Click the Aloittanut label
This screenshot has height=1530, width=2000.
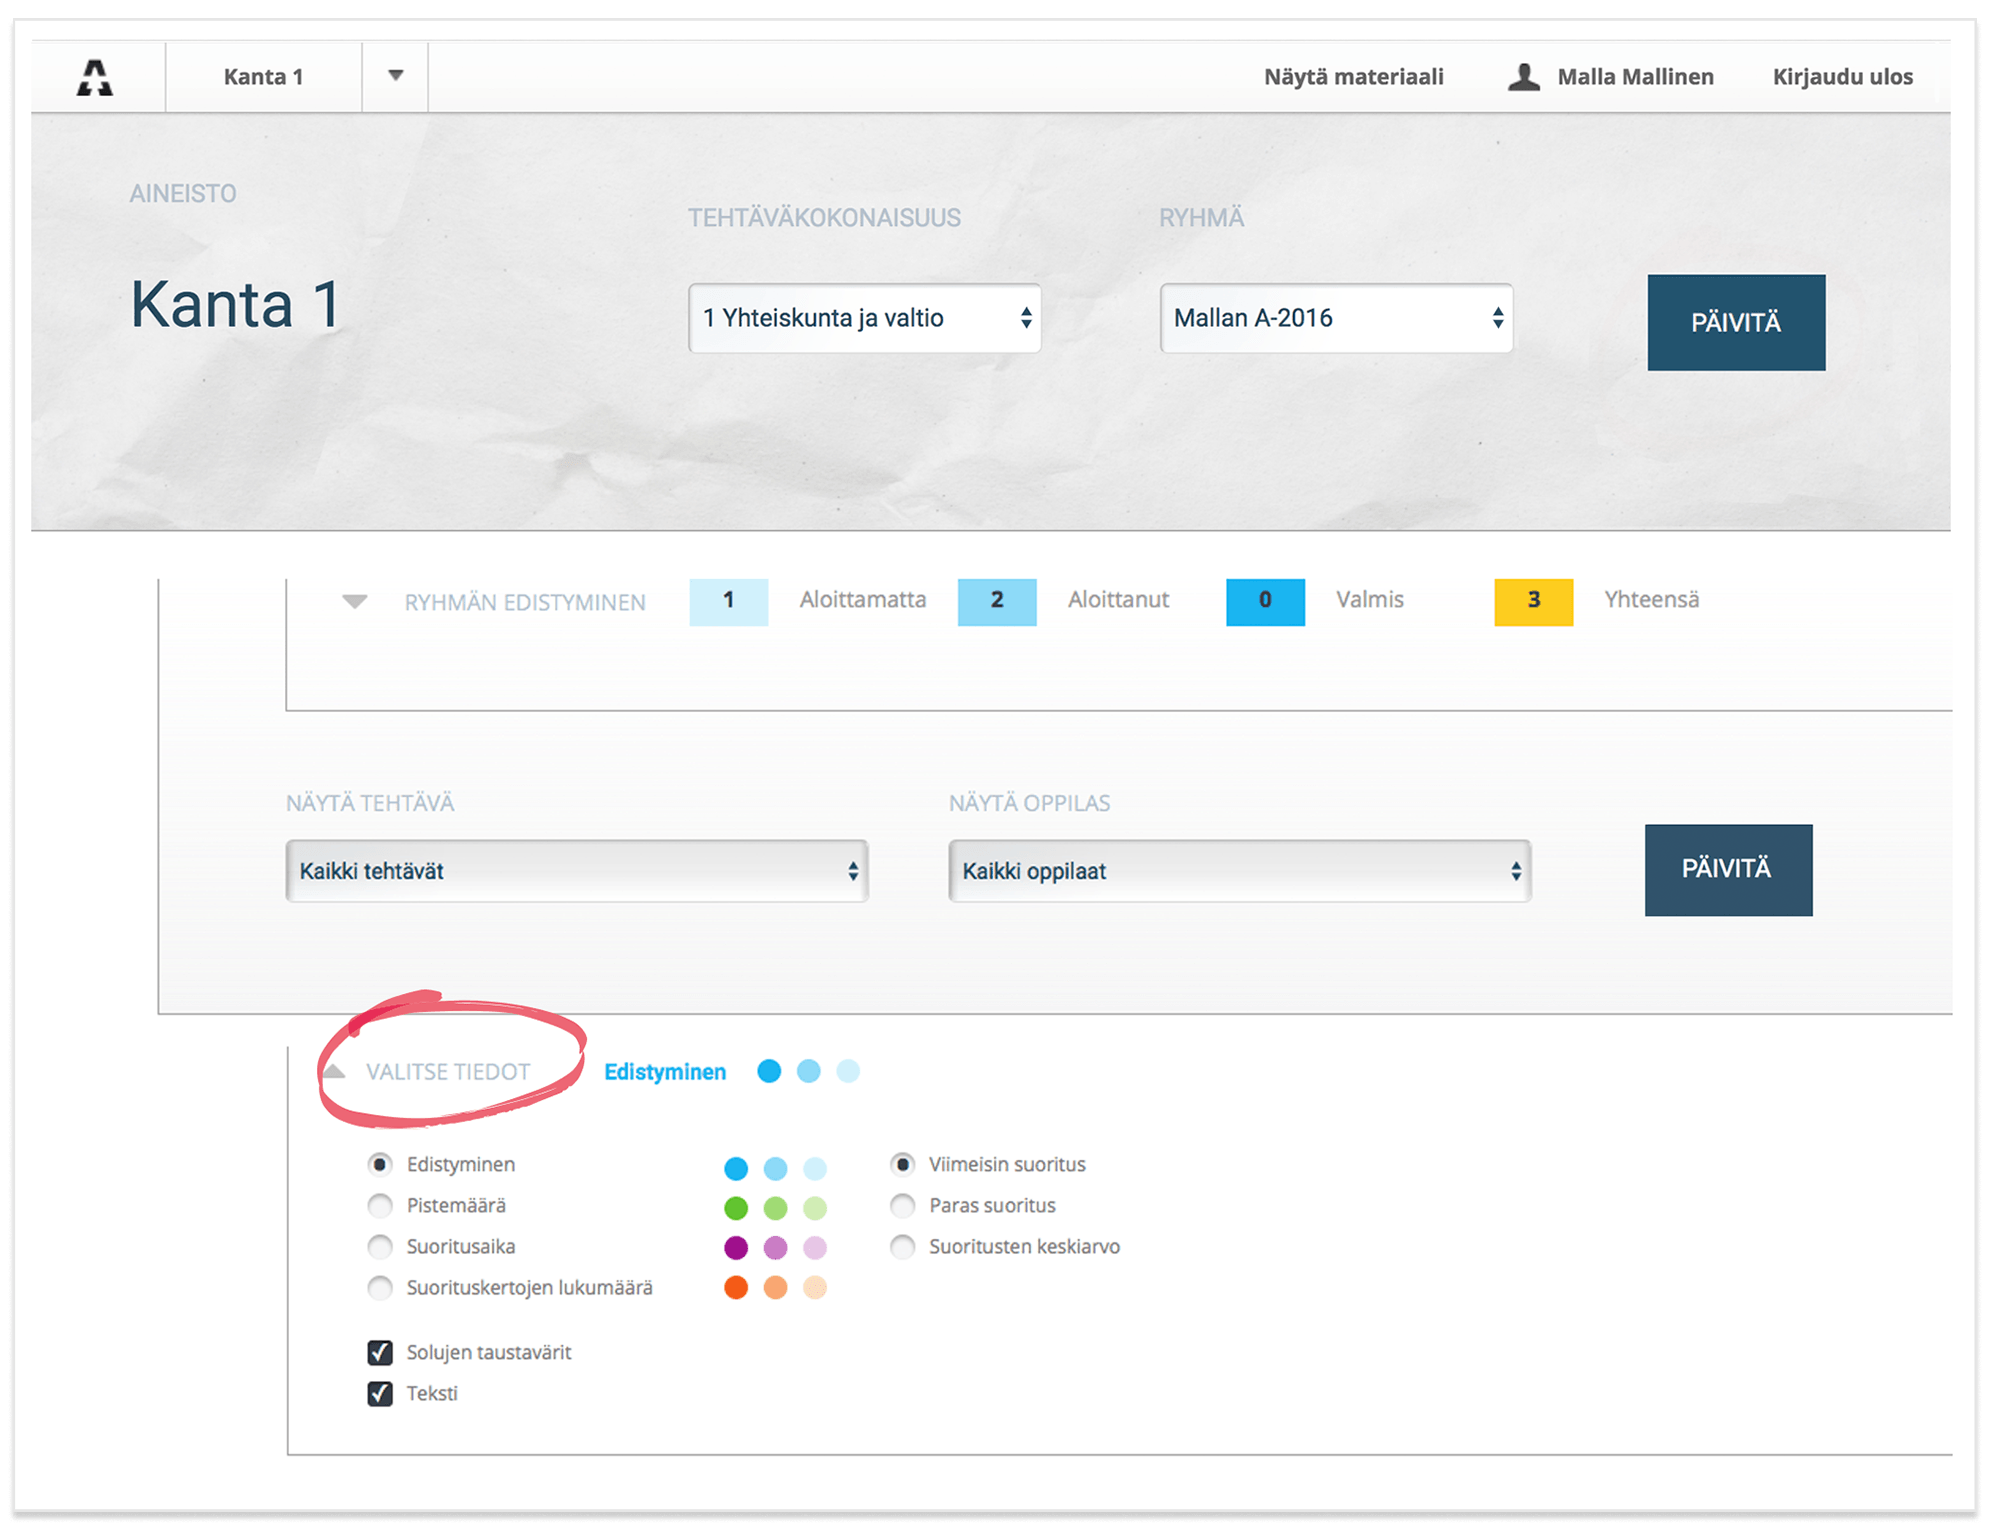point(1118,599)
